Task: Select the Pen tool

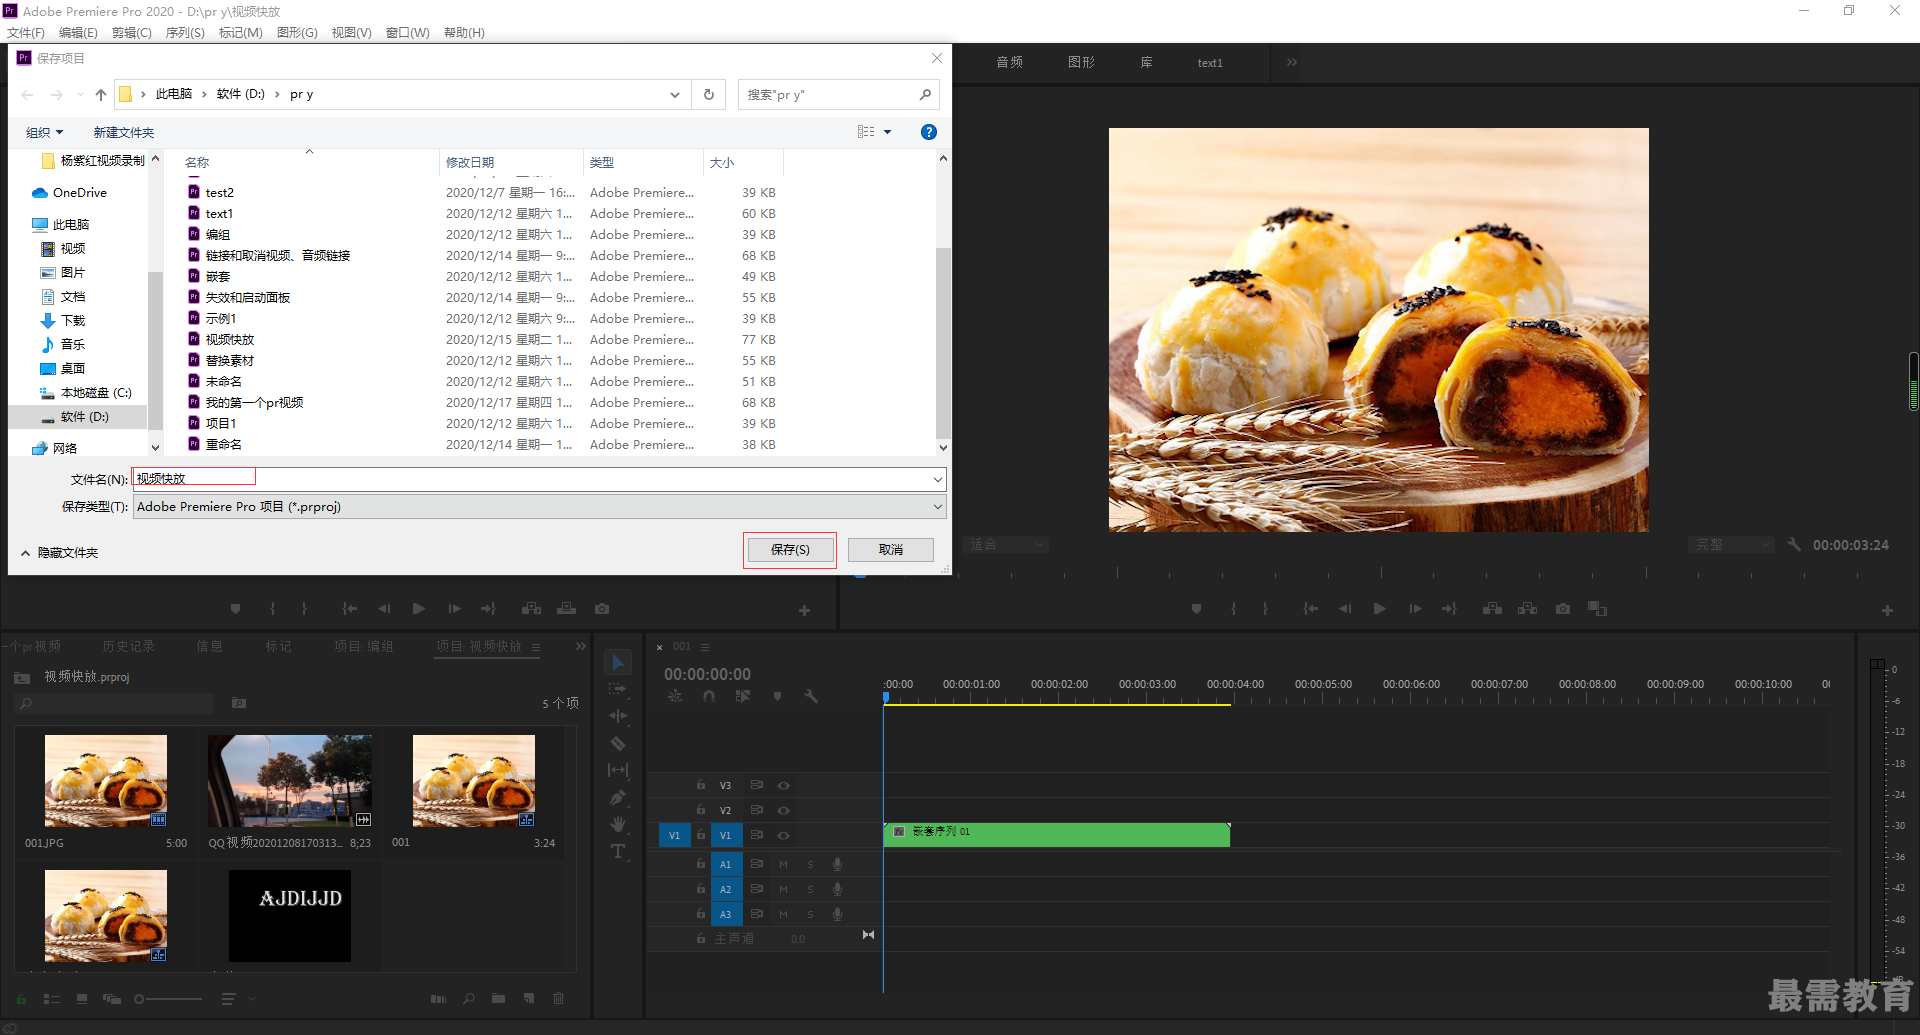Action: (x=618, y=797)
